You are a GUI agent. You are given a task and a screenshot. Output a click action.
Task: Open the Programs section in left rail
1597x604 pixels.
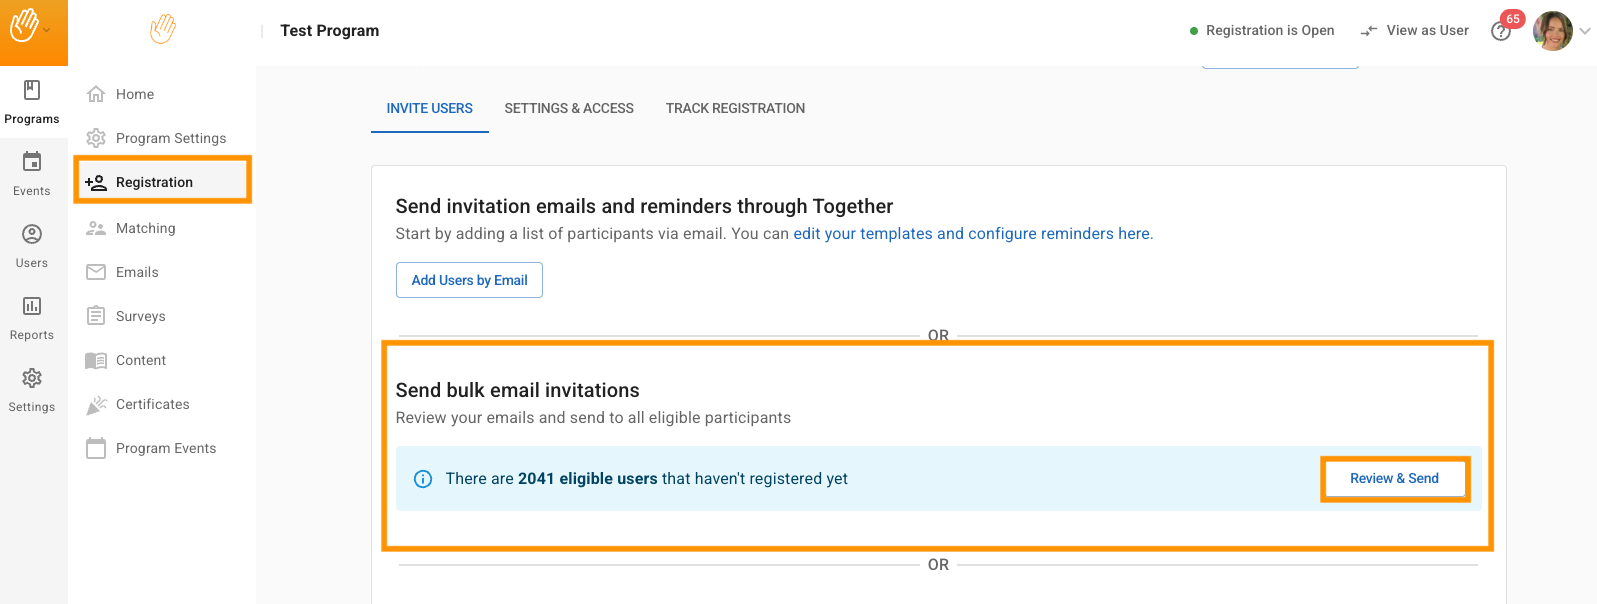[32, 102]
